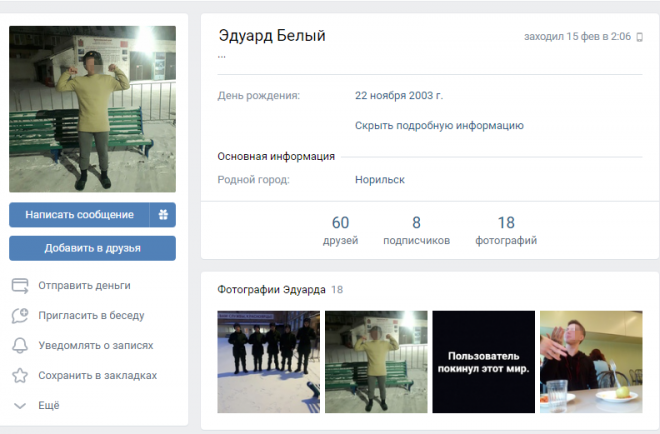Open the 8 подписчиков counter
The image size is (660, 434).
[x=416, y=230]
